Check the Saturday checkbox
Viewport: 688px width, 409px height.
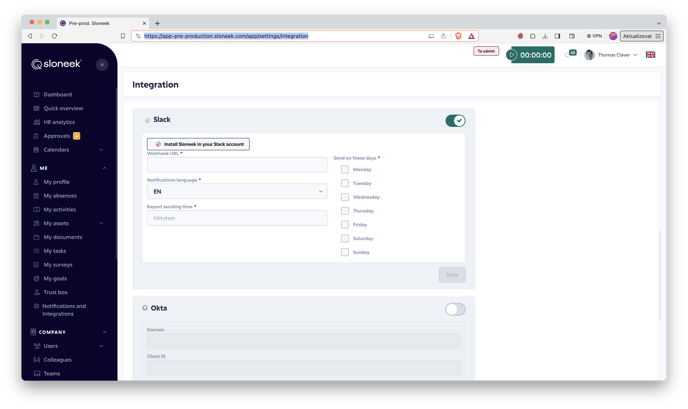point(345,238)
